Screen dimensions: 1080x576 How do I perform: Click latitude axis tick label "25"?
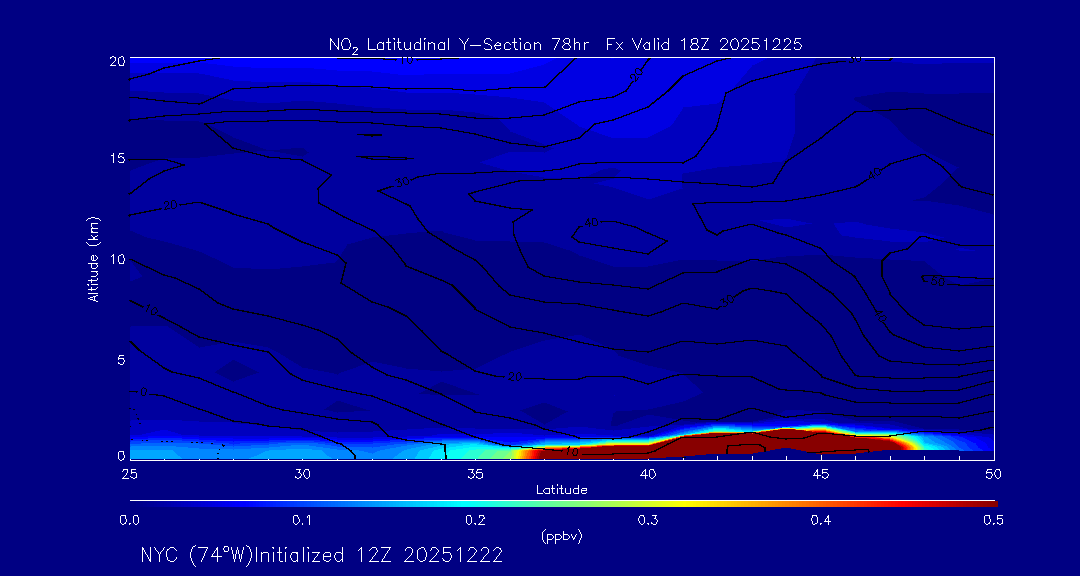coord(129,474)
